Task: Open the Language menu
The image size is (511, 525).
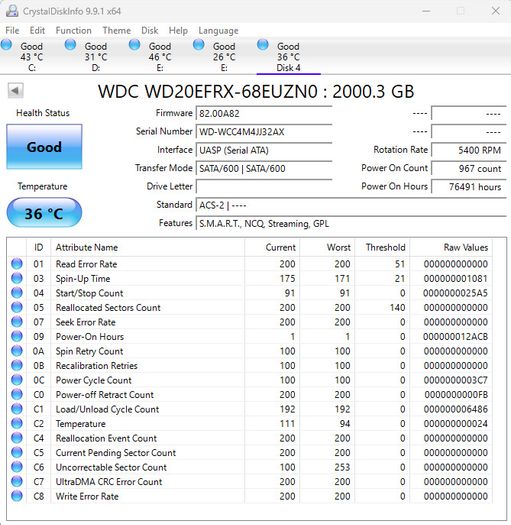Action: click(218, 30)
